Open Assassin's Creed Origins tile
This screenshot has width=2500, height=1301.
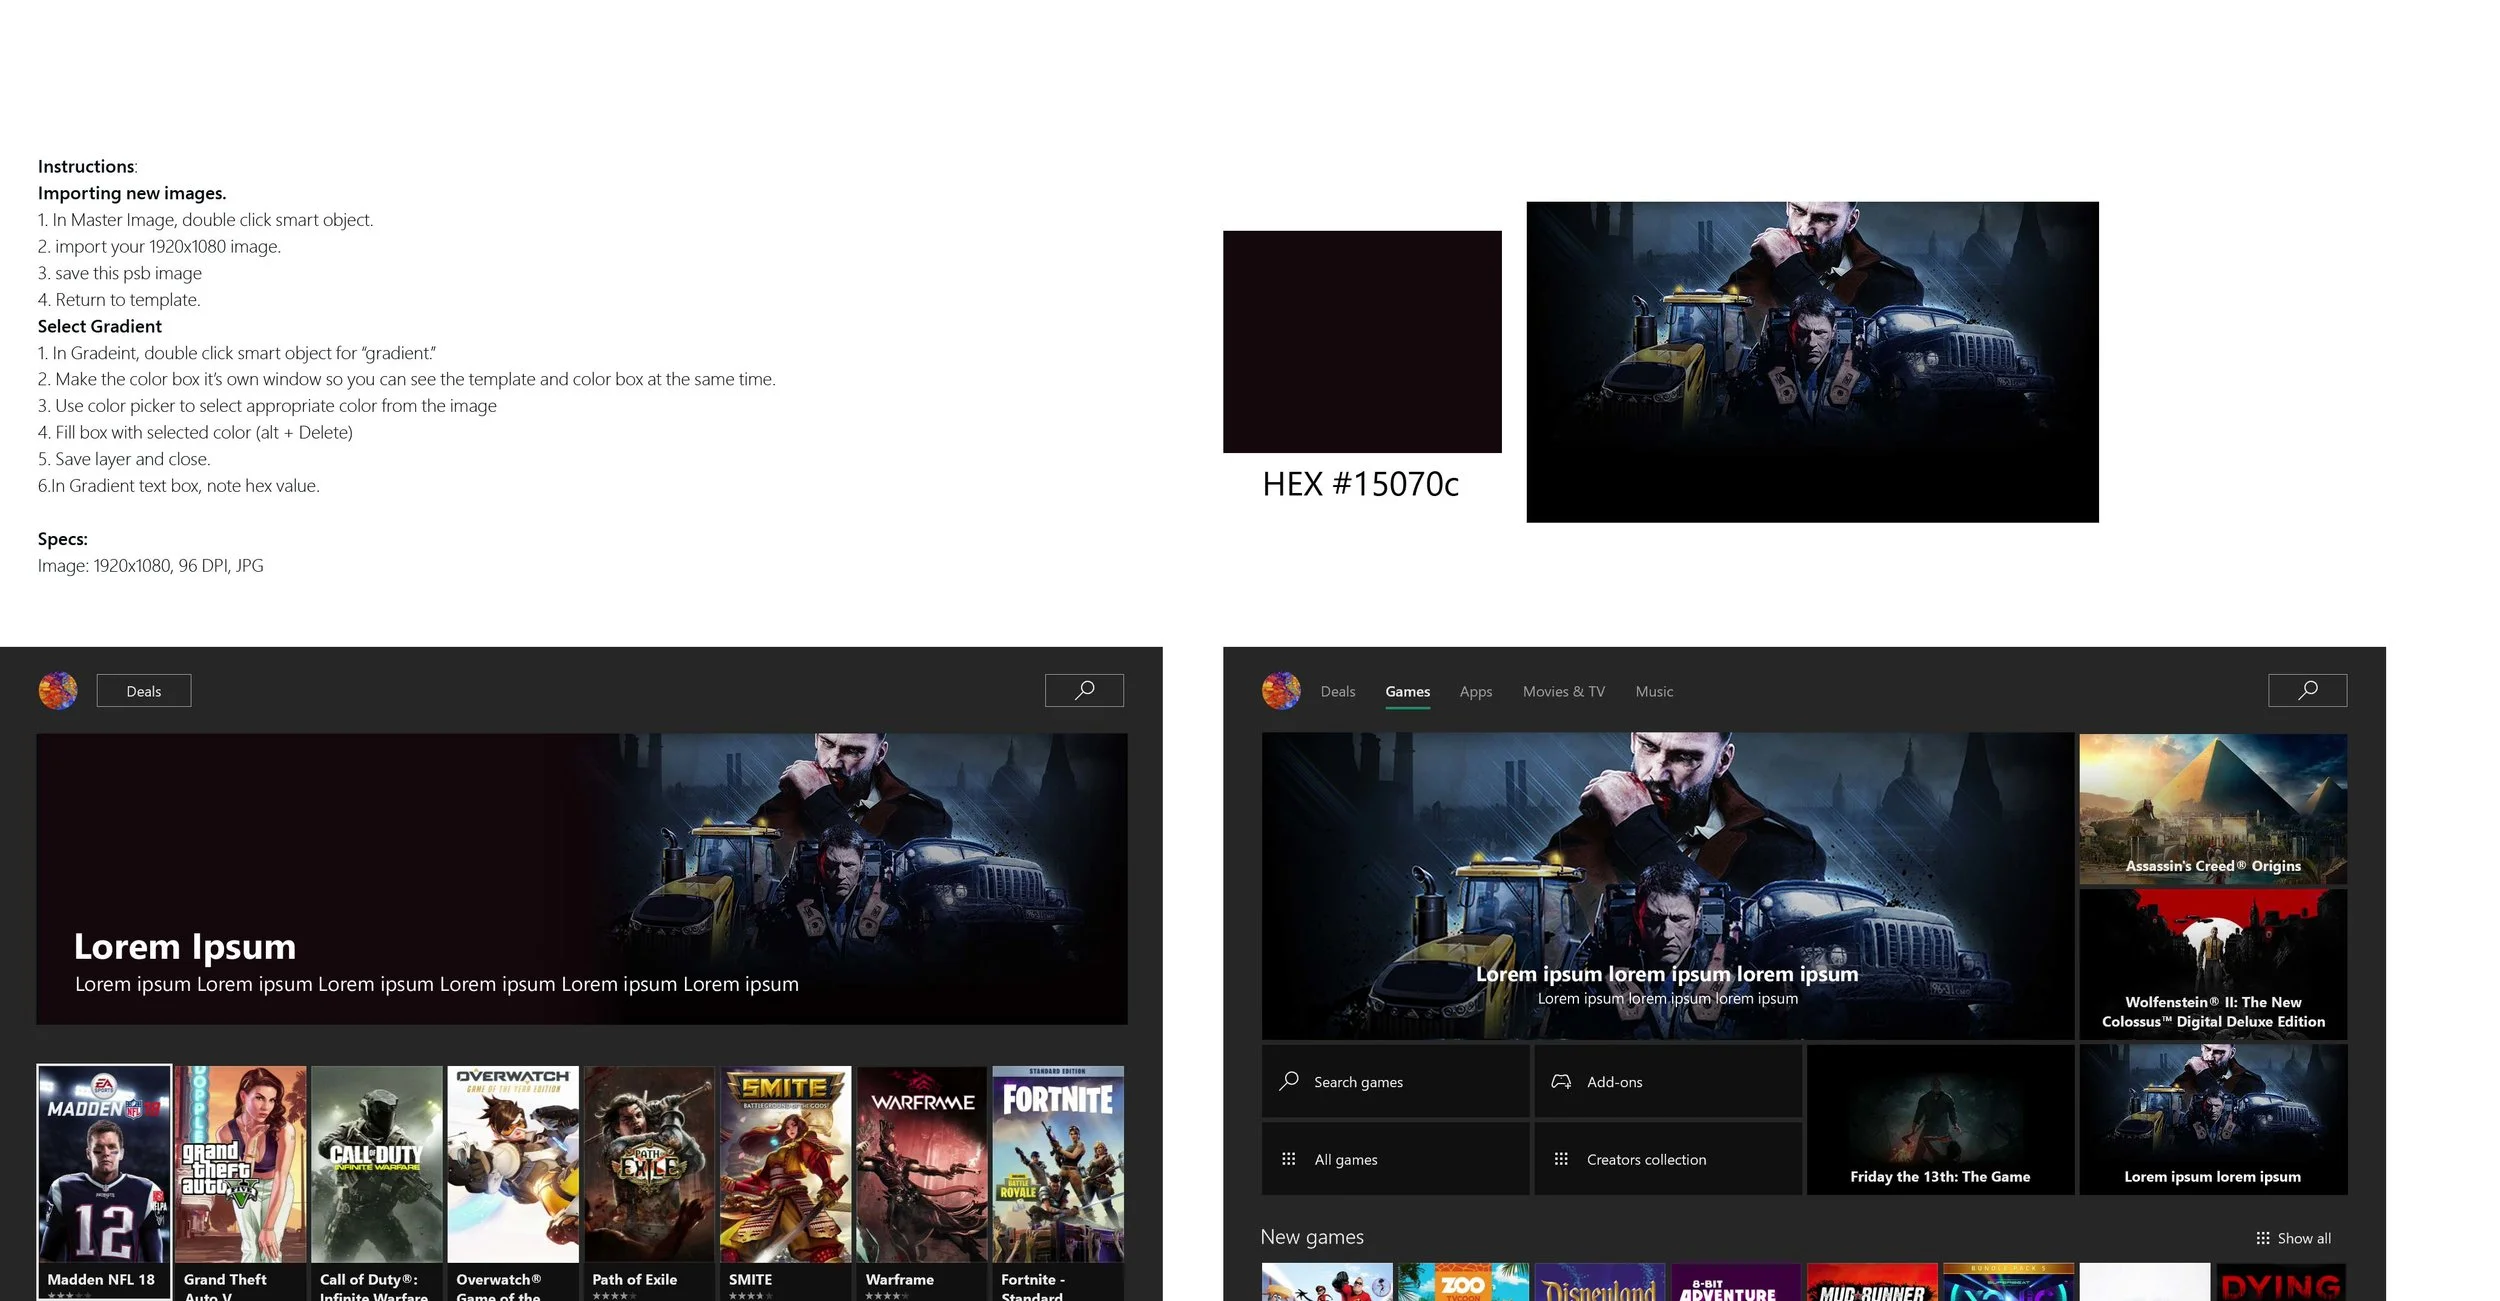[x=2213, y=809]
